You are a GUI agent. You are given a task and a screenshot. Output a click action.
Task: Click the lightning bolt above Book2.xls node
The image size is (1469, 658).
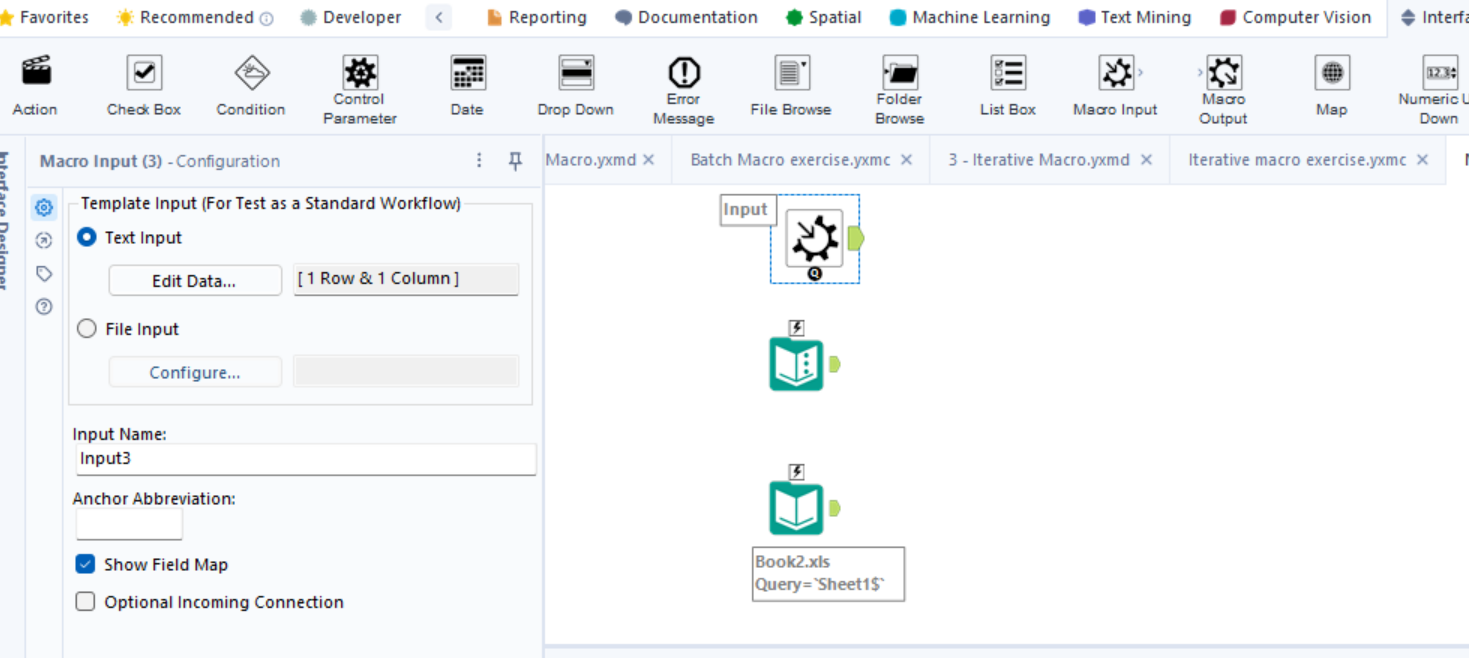(x=797, y=472)
